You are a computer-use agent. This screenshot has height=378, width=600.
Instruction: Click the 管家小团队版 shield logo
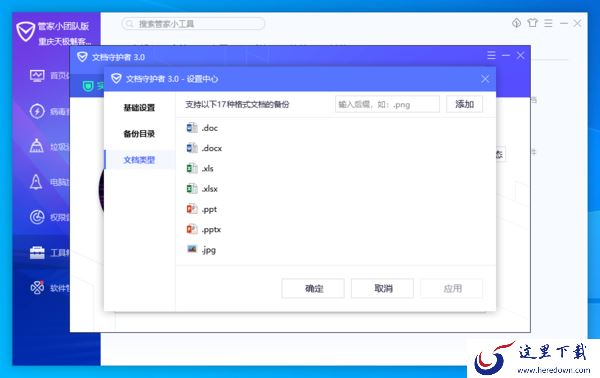pyautogui.click(x=26, y=31)
